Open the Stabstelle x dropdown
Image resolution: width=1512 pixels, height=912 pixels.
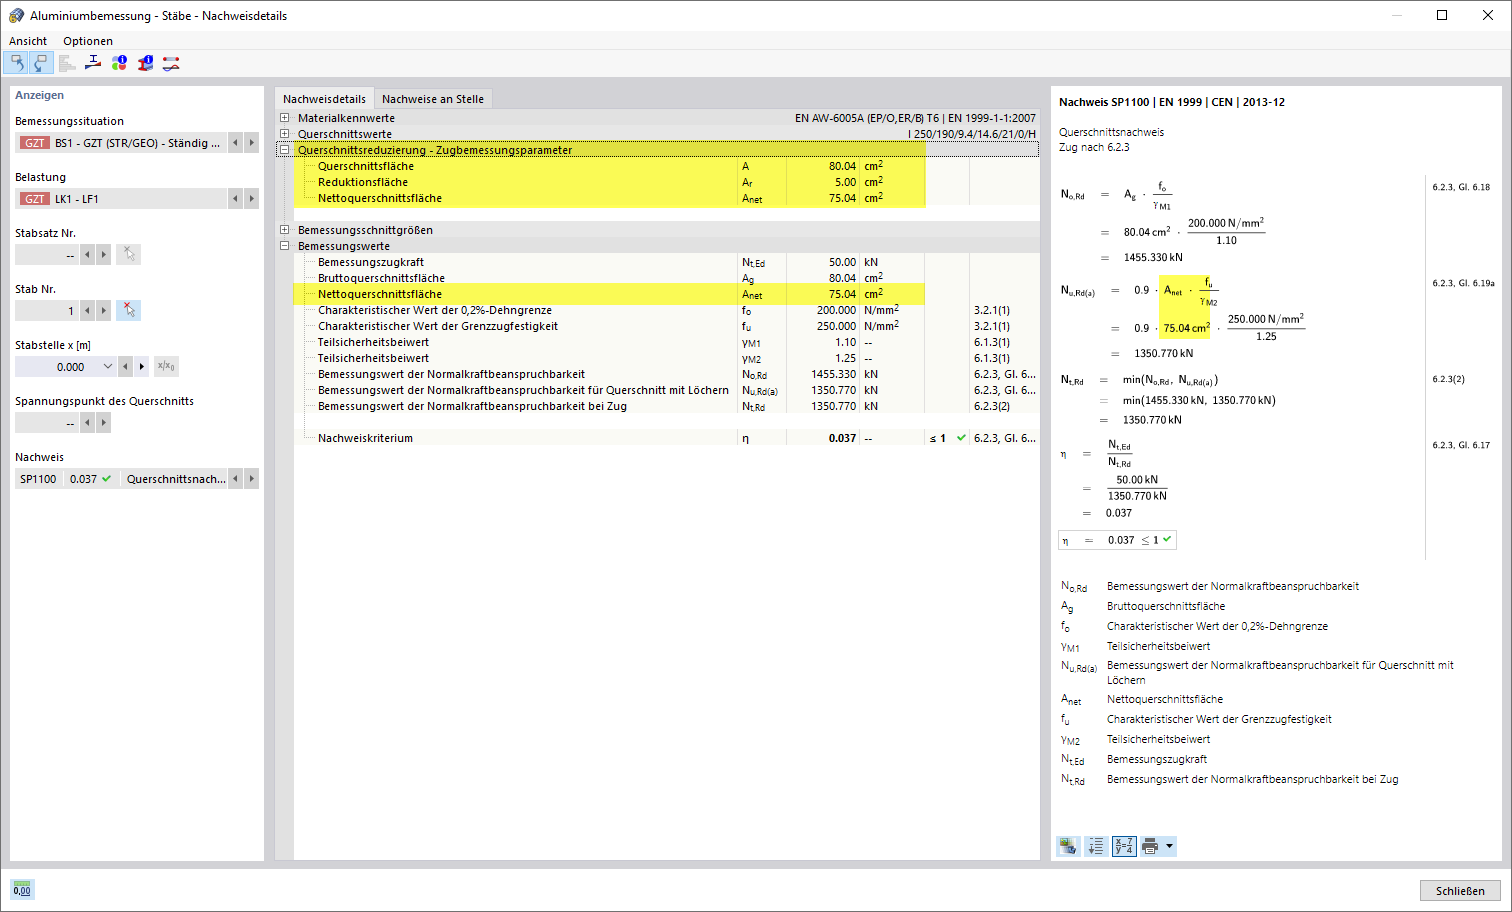[x=108, y=367]
